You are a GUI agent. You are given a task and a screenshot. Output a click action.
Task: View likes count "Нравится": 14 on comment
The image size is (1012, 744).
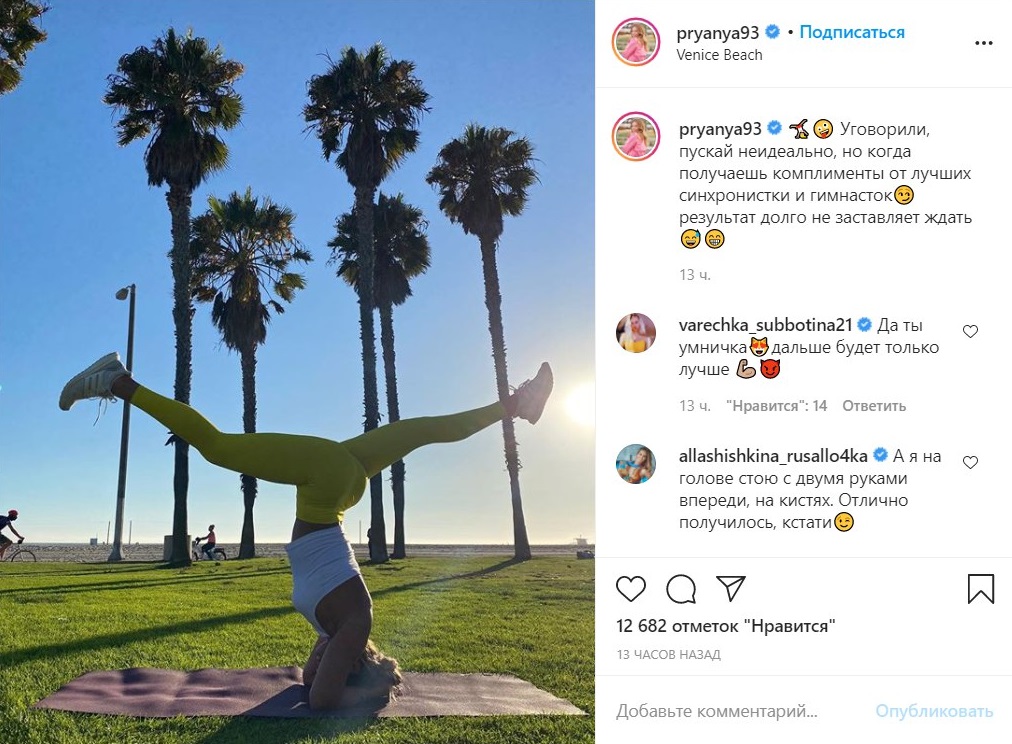click(776, 406)
